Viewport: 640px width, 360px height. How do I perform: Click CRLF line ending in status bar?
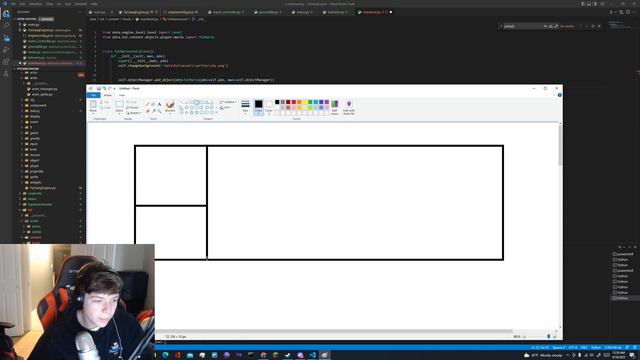pyautogui.click(x=584, y=348)
